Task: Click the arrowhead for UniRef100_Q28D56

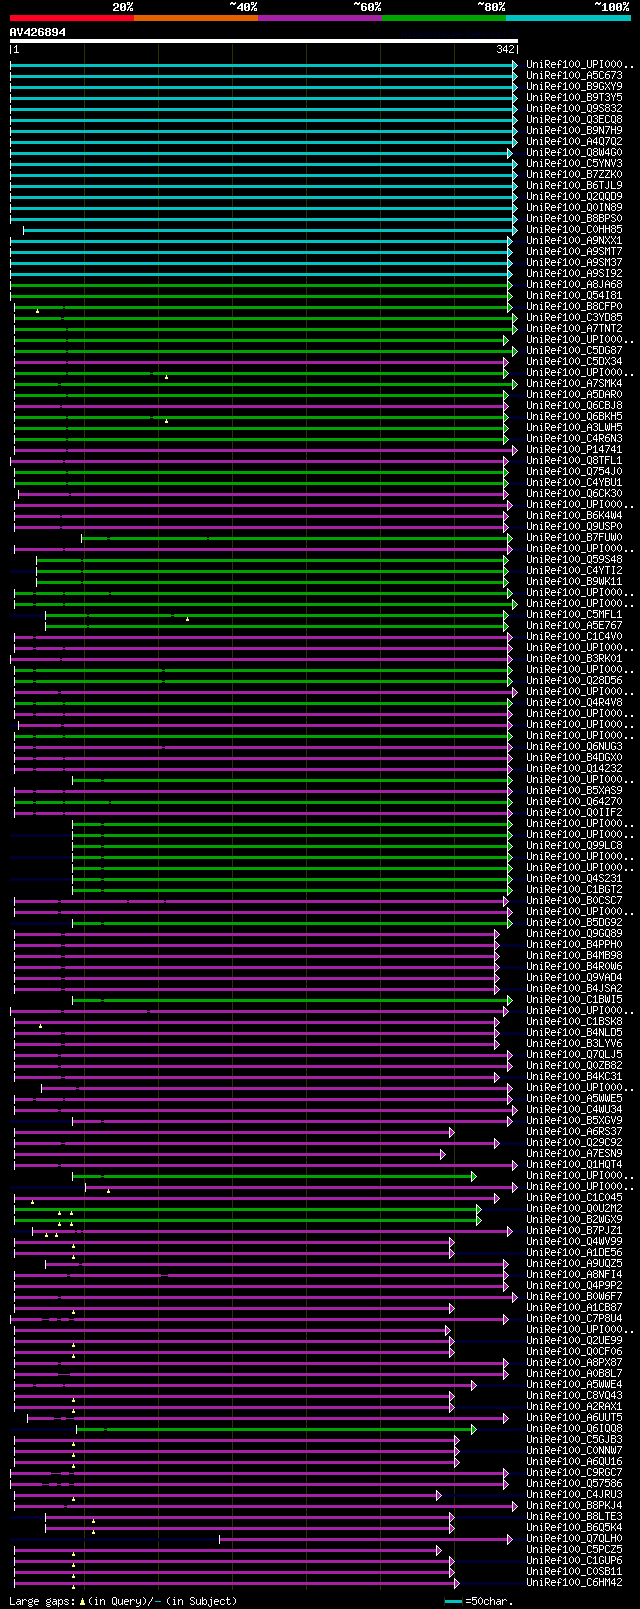Action: pos(510,680)
